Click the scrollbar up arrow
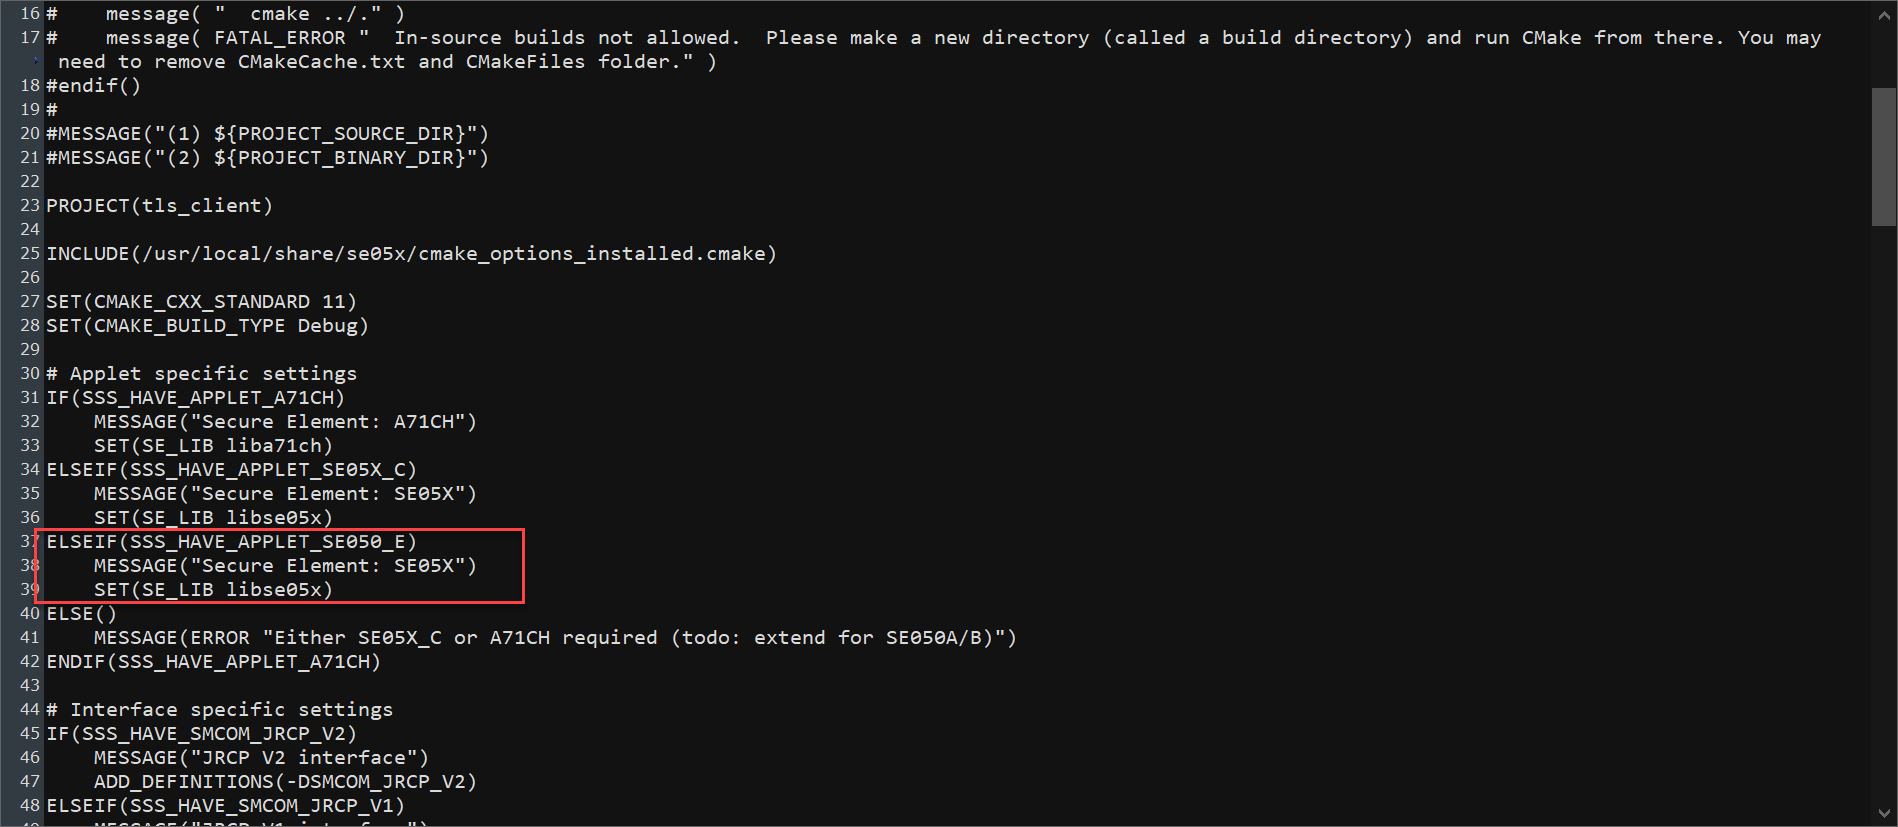 click(x=1884, y=14)
